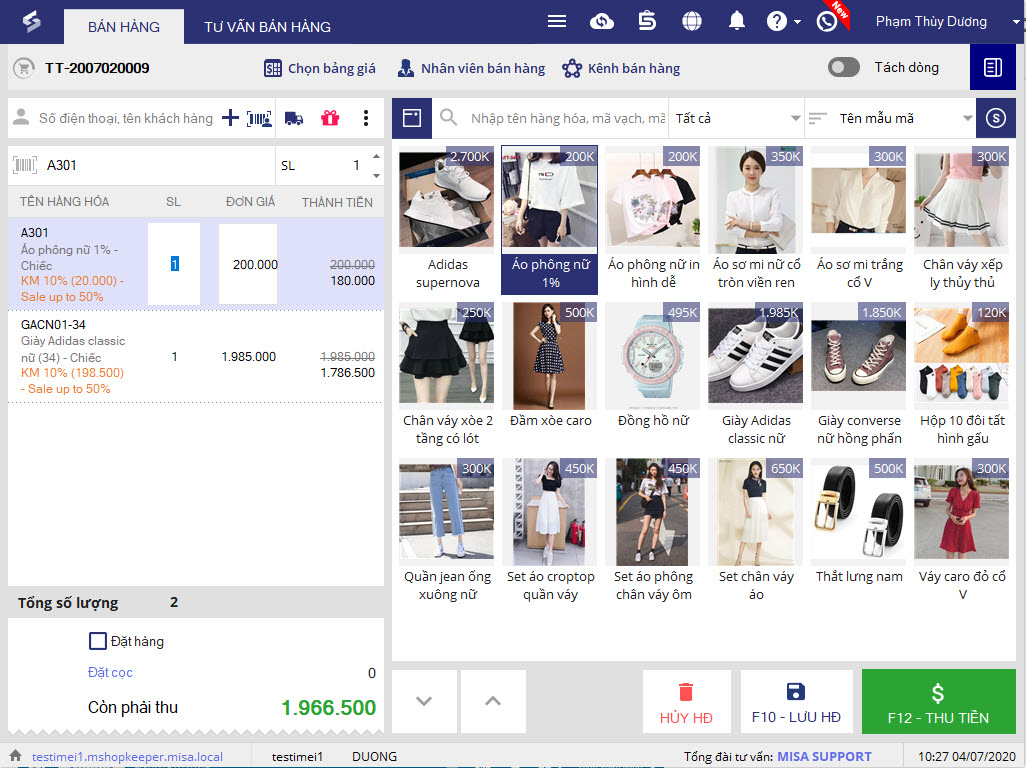The height and width of the screenshot is (768, 1026).
Task: Switch to the TƯ VẤN BÁN HÀNG tab
Action: coord(267,27)
